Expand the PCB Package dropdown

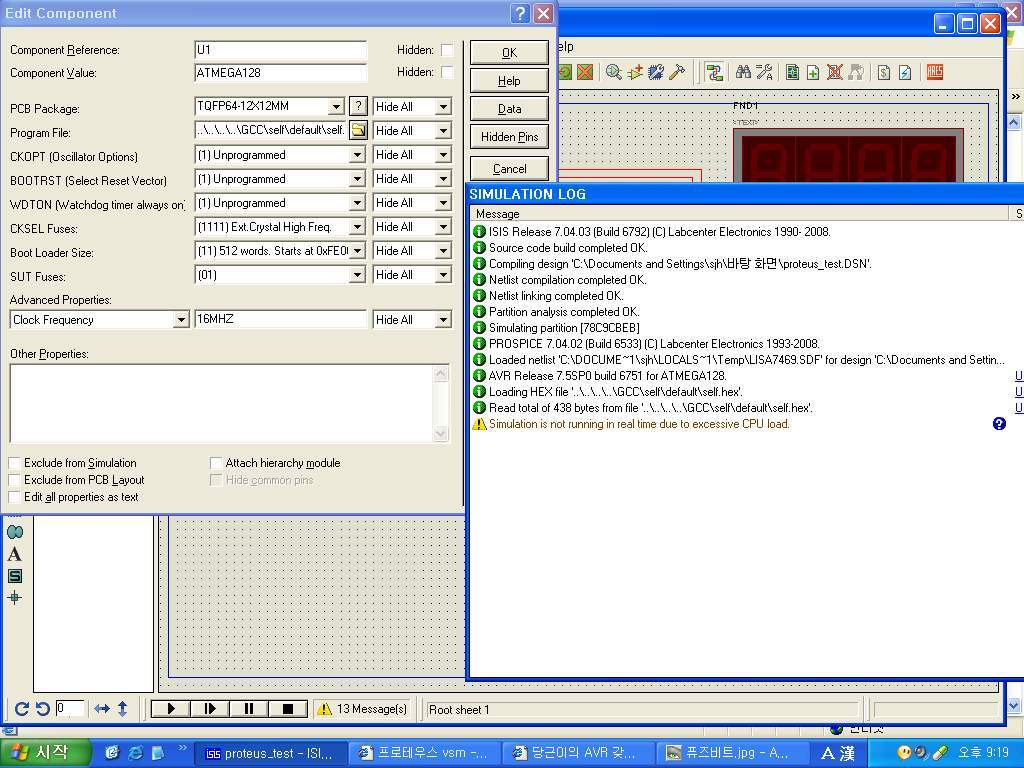pyautogui.click(x=335, y=107)
